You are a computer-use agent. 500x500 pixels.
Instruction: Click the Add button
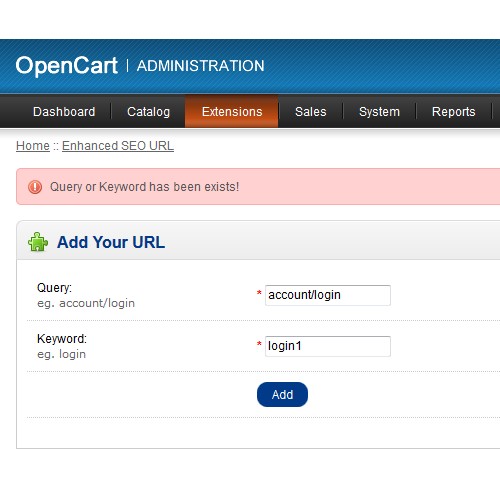pyautogui.click(x=282, y=395)
